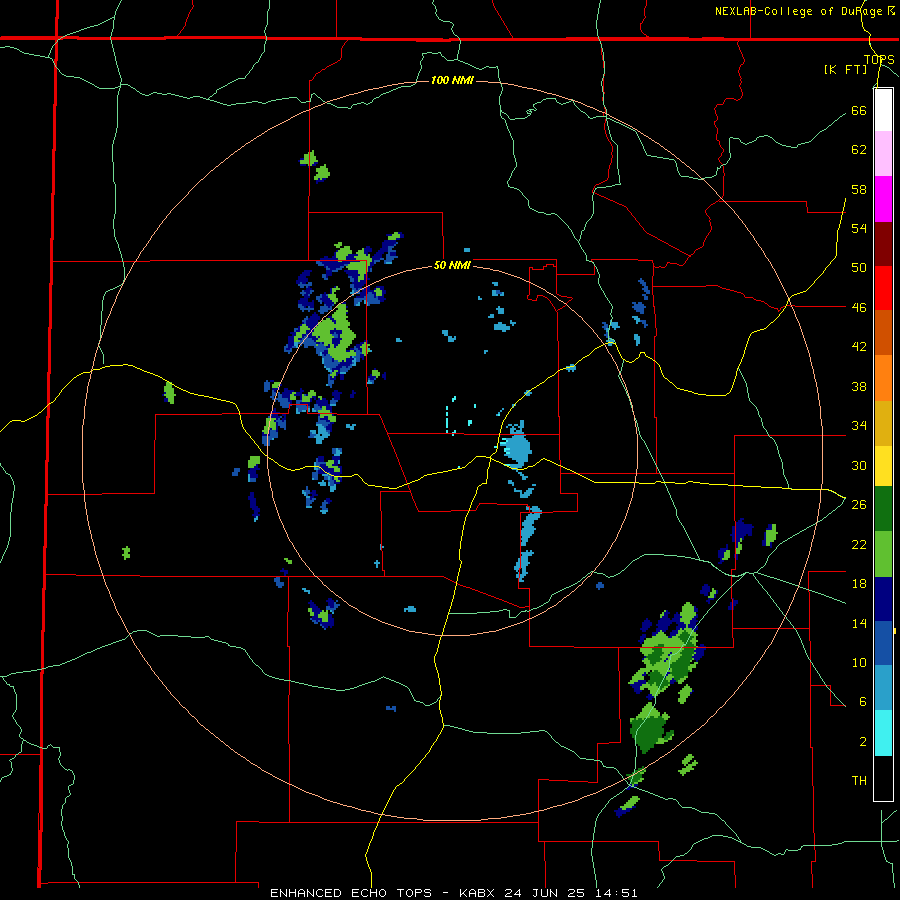The height and width of the screenshot is (900, 900).
Task: Click the bright yellow legend swatch
Action: pyautogui.click(x=883, y=466)
